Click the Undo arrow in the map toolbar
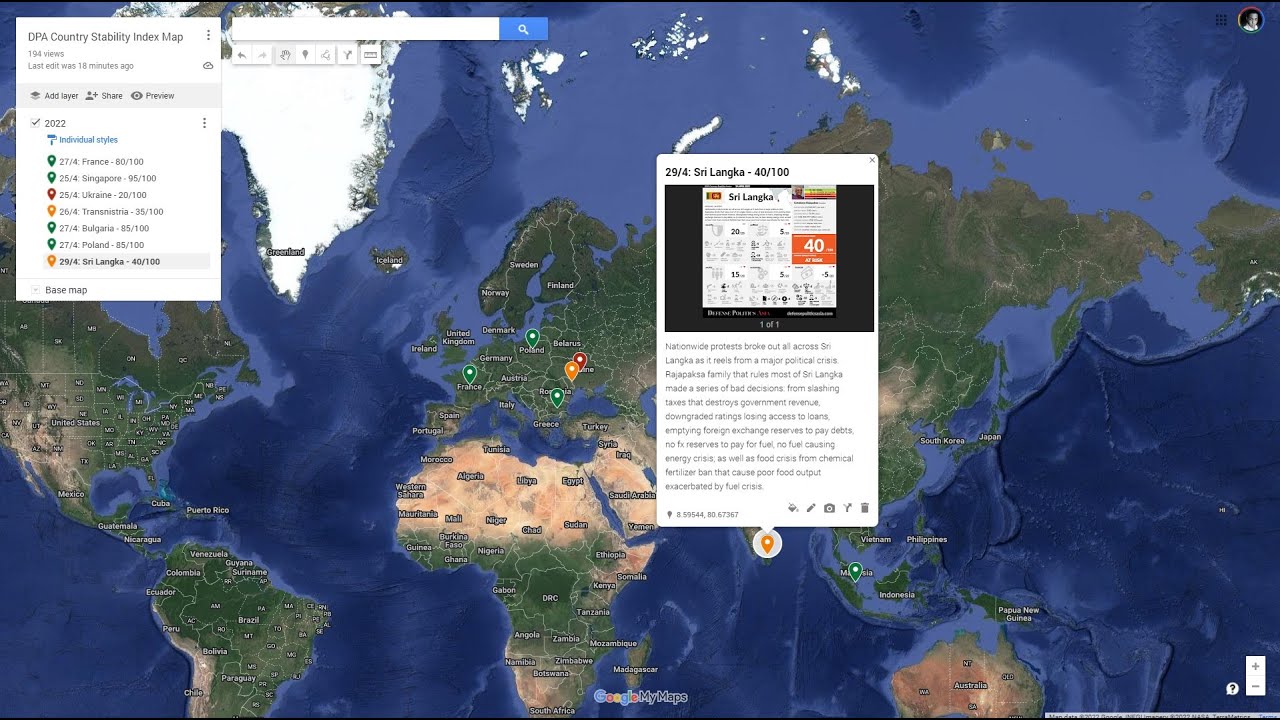 tap(242, 55)
